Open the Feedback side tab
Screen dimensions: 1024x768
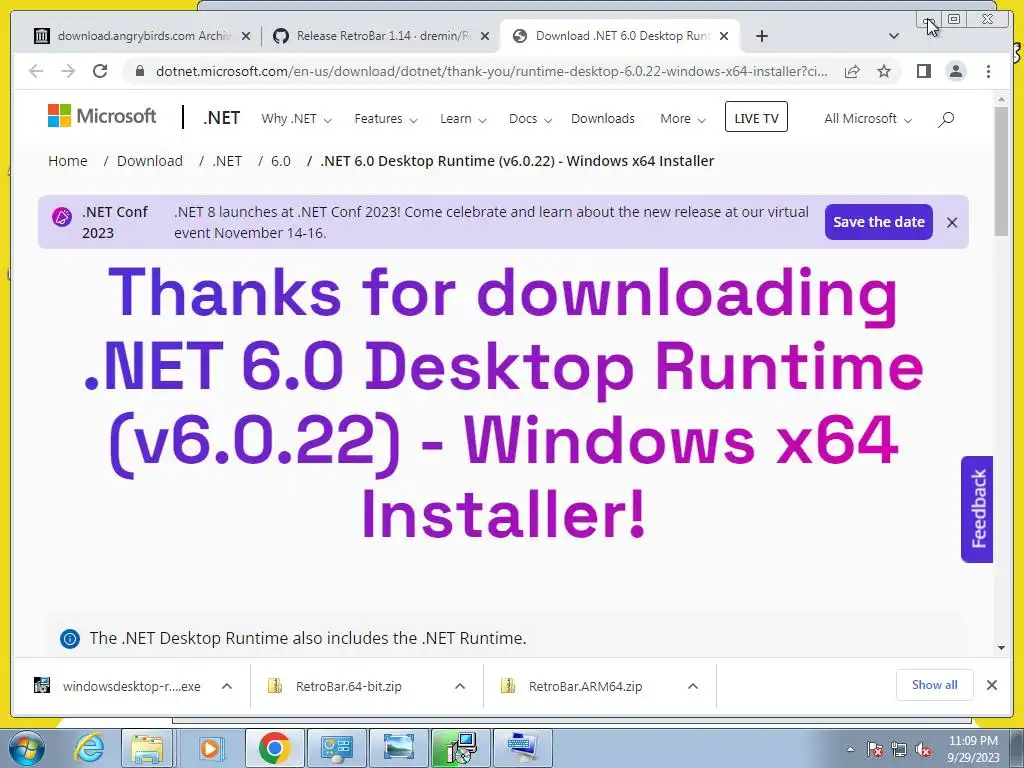coord(977,509)
